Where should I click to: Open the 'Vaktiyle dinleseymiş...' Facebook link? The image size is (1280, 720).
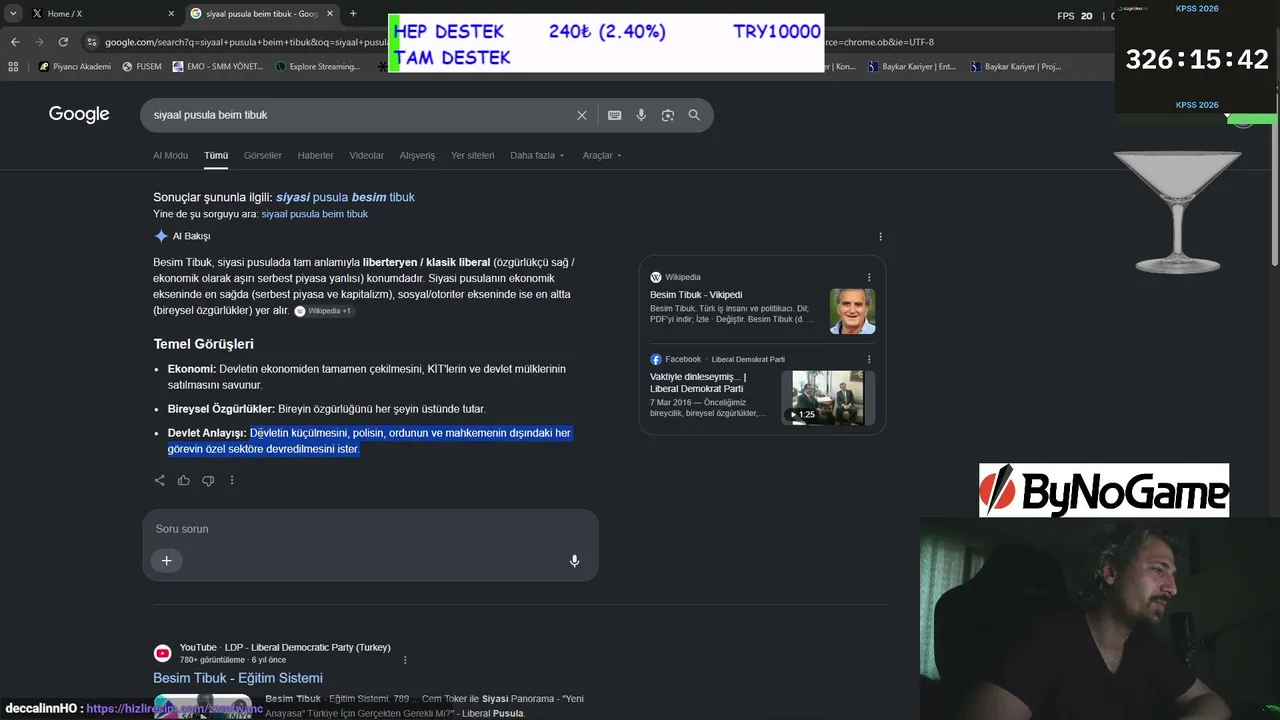click(698, 383)
